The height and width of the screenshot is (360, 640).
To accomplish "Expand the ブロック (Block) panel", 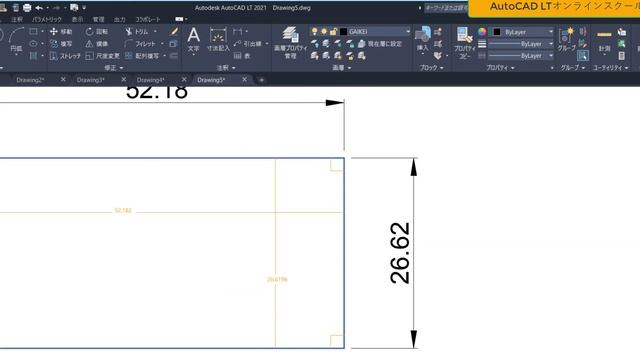I will tap(431, 68).
